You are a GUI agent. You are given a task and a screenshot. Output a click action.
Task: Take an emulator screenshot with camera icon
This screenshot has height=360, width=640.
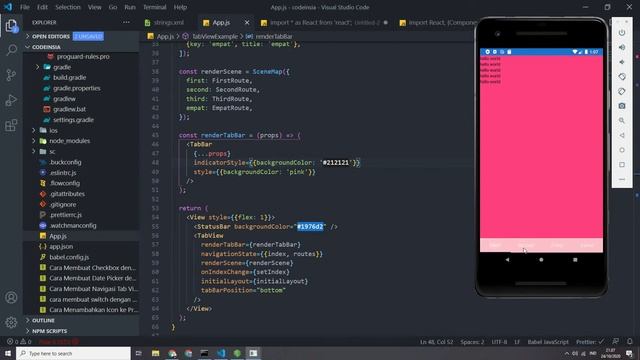coord(622,106)
